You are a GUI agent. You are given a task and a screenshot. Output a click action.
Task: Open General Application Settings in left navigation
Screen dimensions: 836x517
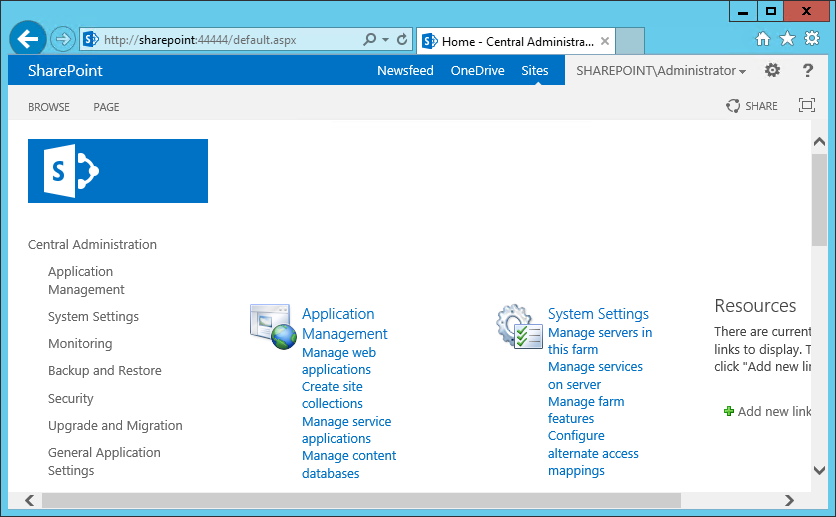104,462
